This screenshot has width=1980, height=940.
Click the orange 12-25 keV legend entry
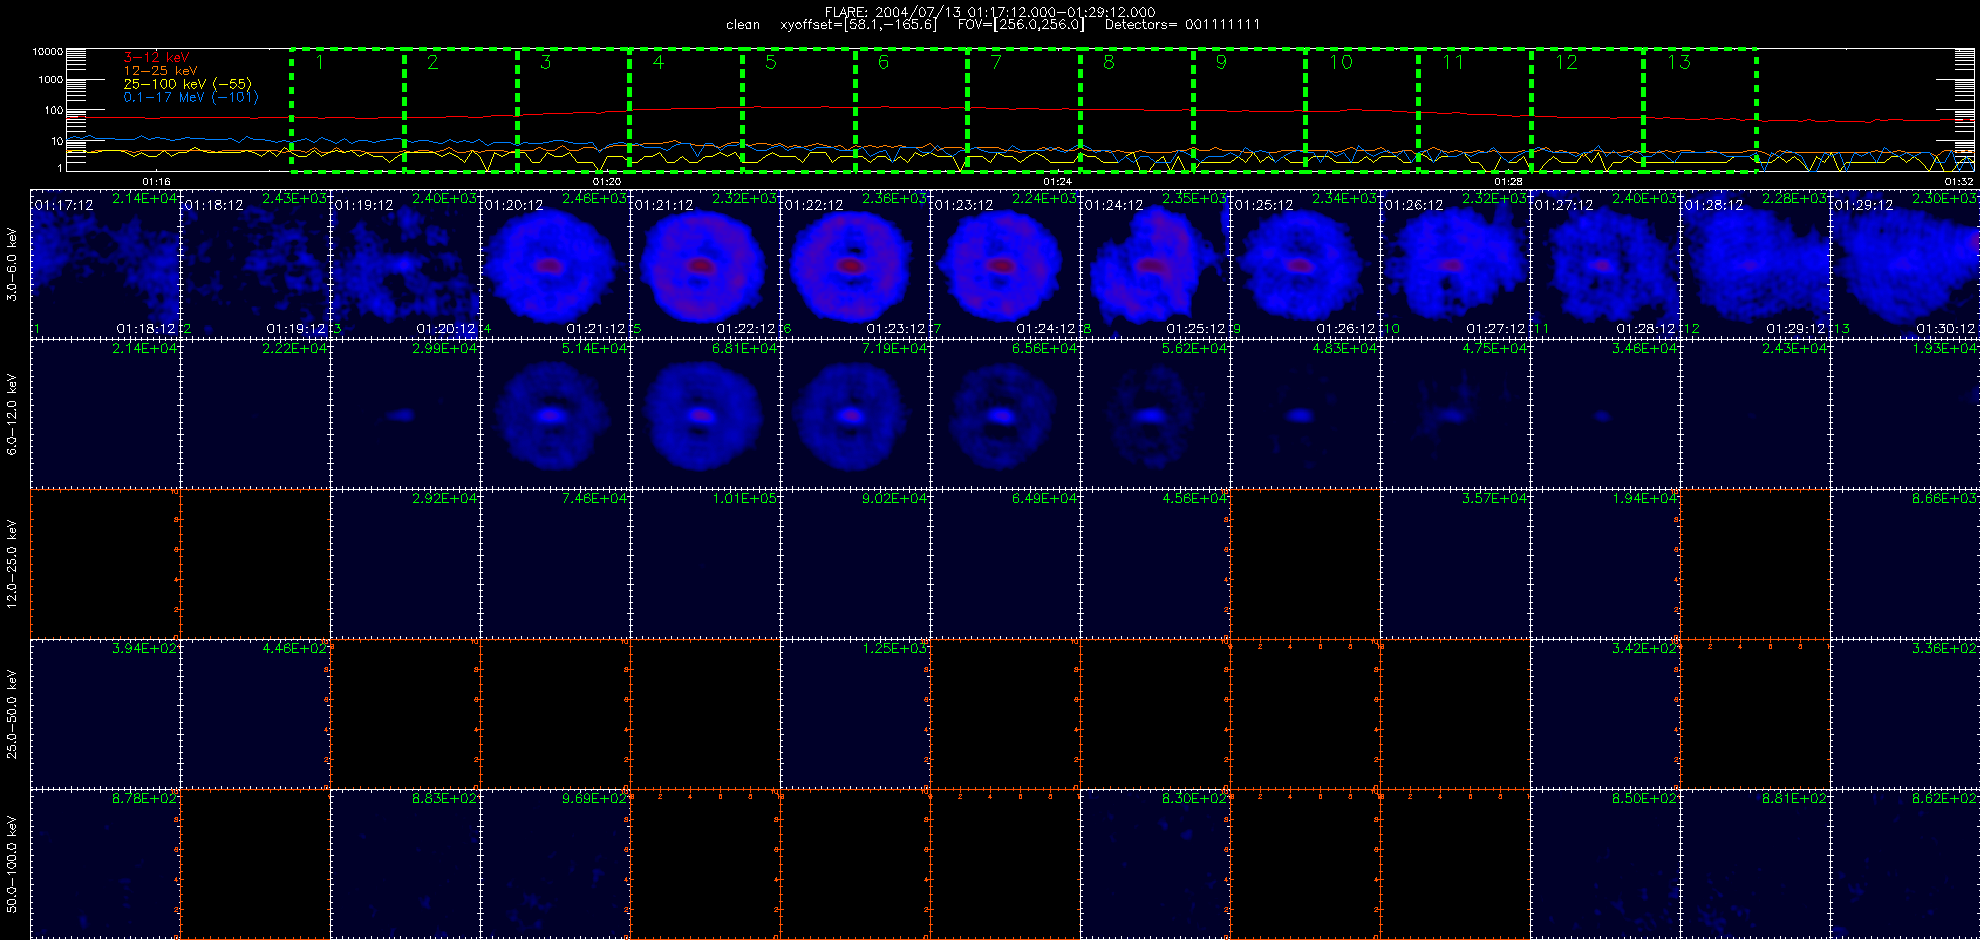(x=160, y=71)
